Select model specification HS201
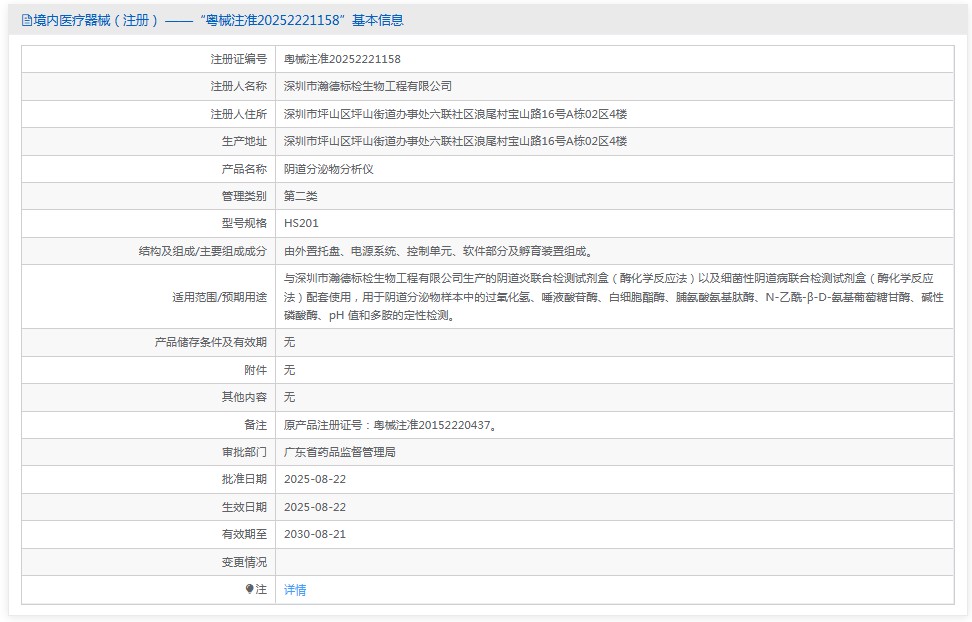The width and height of the screenshot is (972, 622). point(301,223)
